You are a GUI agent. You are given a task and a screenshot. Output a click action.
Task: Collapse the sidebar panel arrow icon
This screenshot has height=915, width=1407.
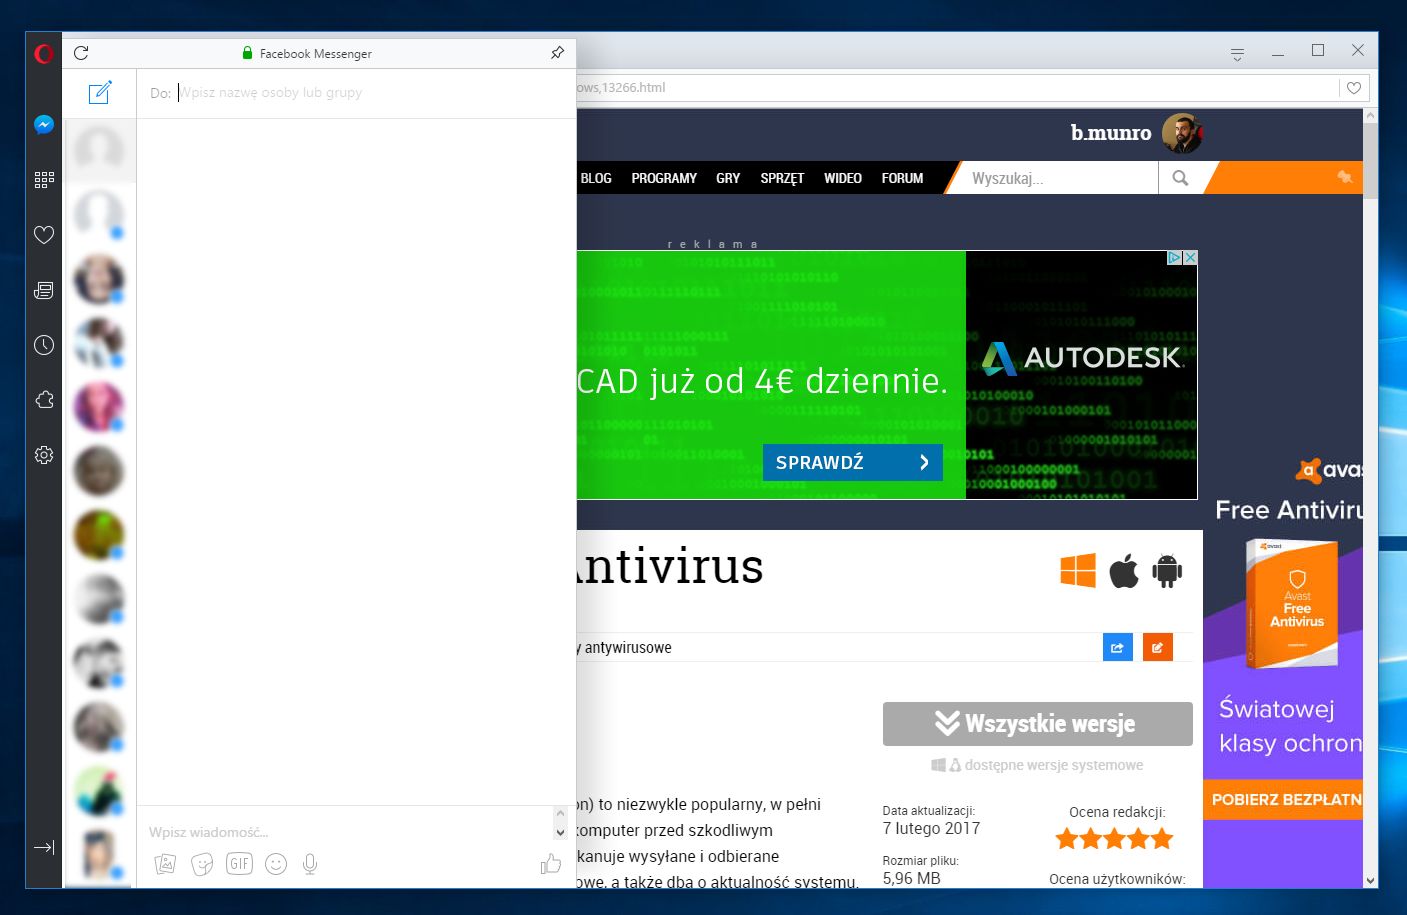click(44, 848)
